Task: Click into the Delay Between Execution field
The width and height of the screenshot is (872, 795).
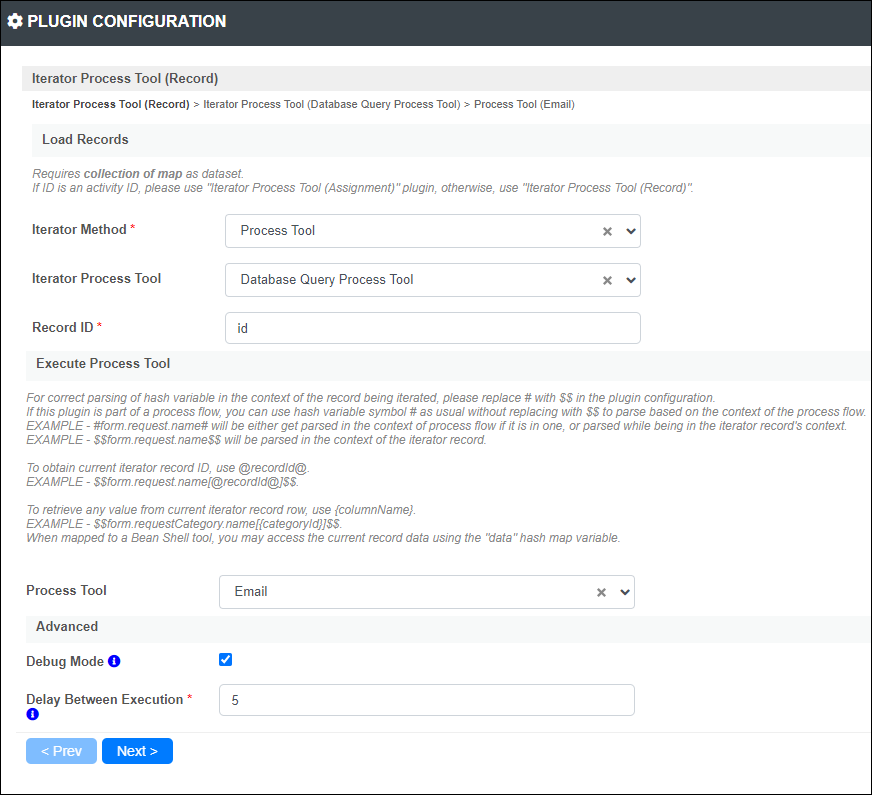Action: pos(427,700)
